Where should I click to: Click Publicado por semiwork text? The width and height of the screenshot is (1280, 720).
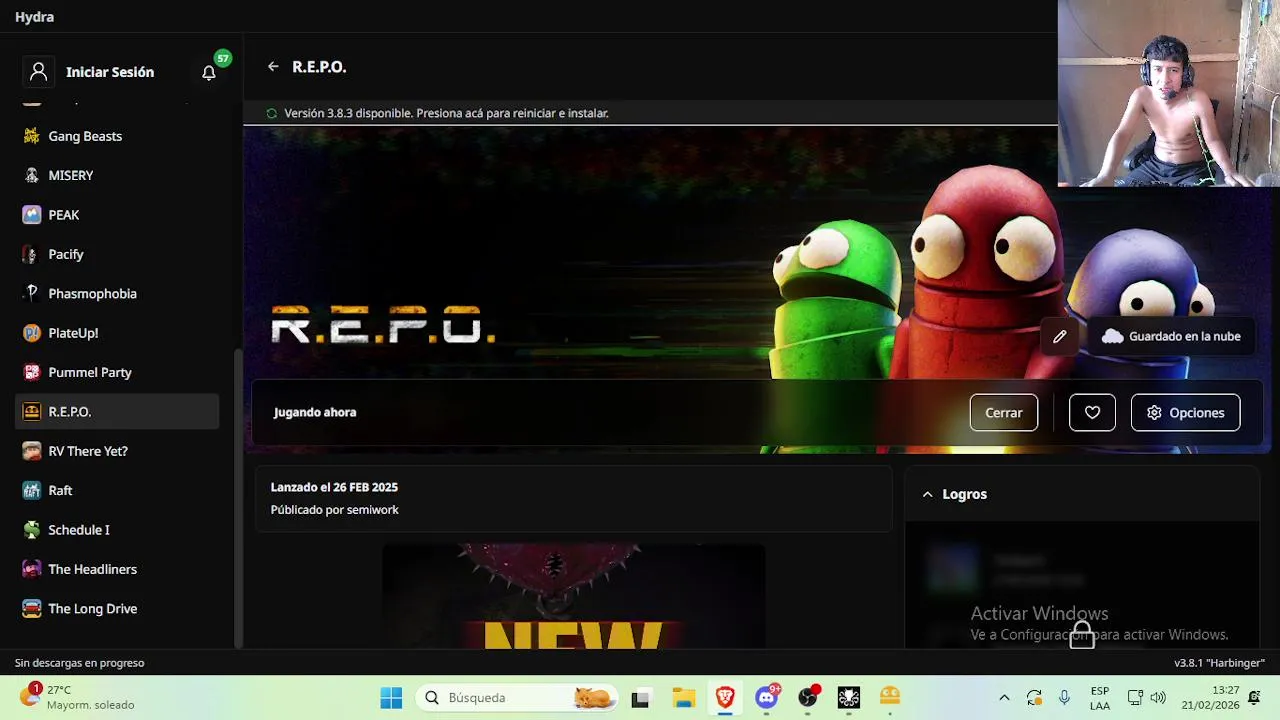pos(335,510)
